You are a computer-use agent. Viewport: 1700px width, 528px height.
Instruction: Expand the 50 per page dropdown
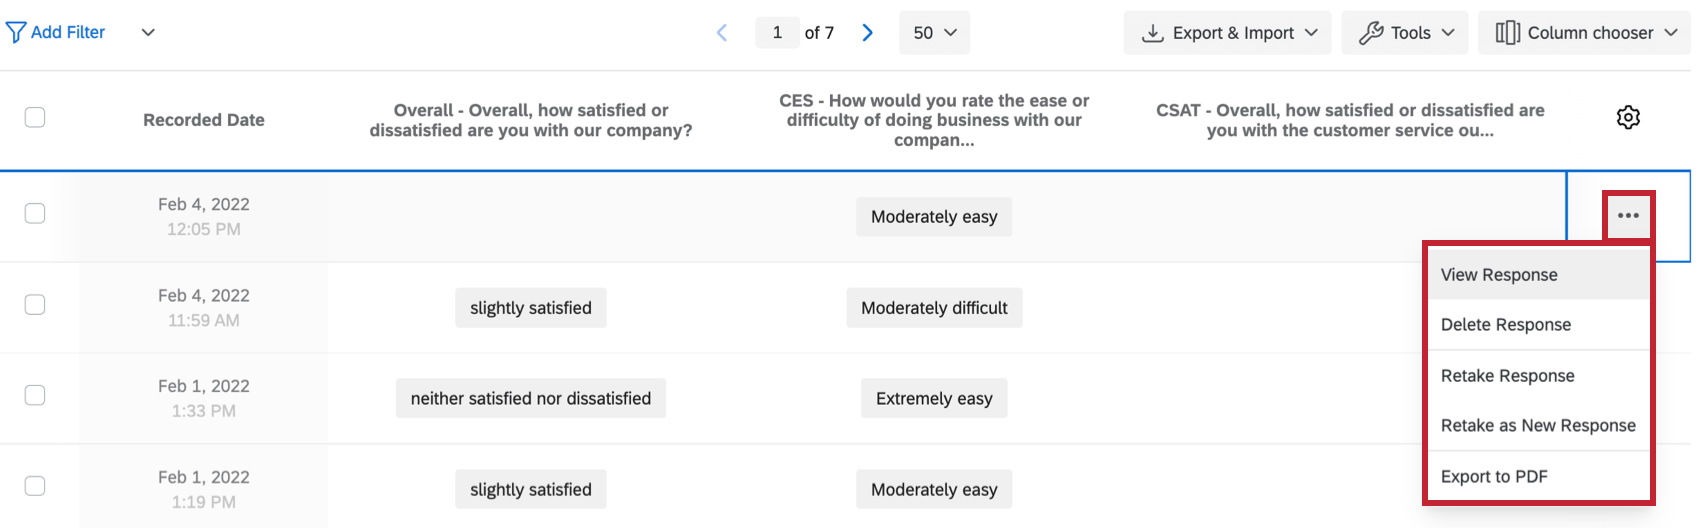coord(934,33)
